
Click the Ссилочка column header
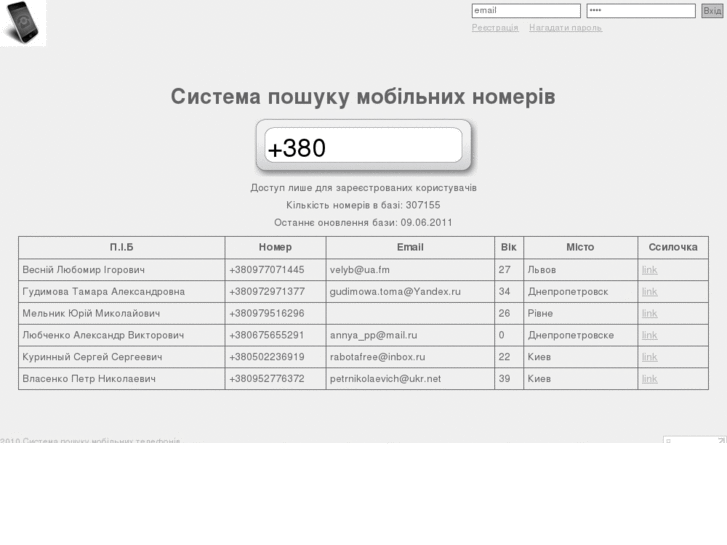pyautogui.click(x=673, y=247)
